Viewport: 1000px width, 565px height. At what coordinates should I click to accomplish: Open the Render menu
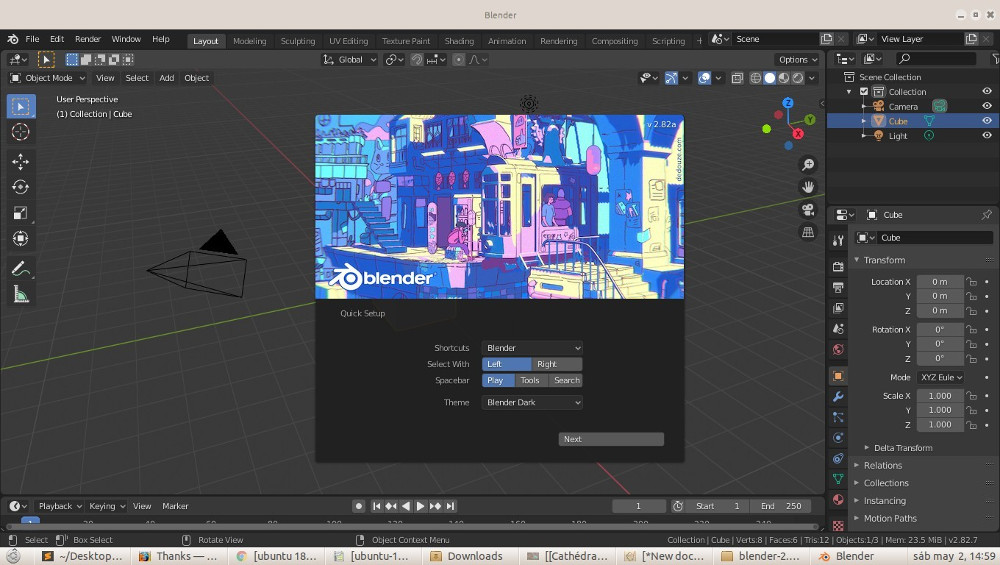88,39
